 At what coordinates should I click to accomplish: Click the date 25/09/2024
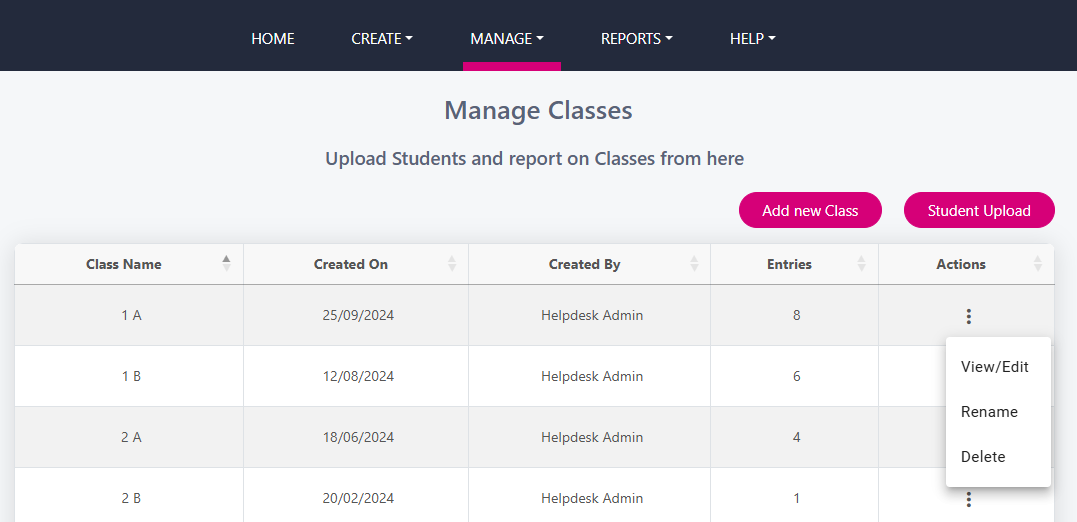(358, 316)
